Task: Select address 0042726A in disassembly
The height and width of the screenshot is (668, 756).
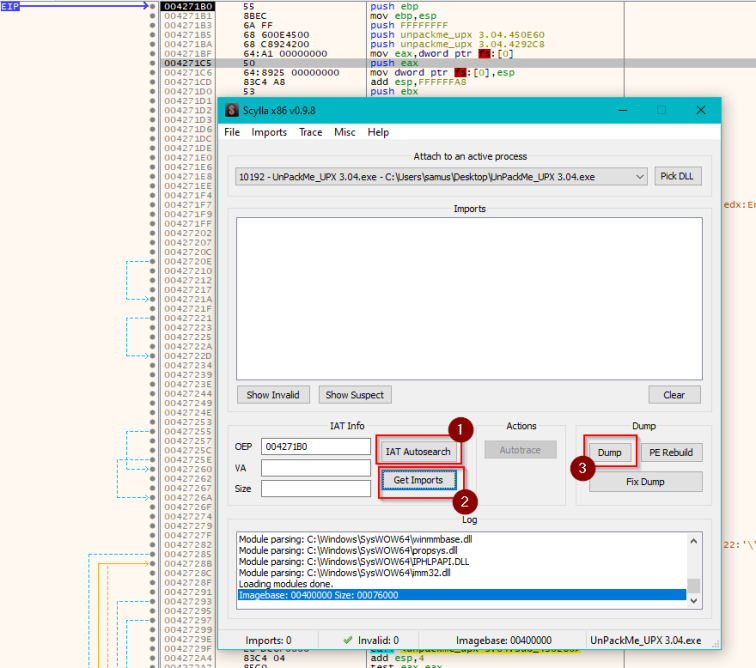Action: pos(188,497)
